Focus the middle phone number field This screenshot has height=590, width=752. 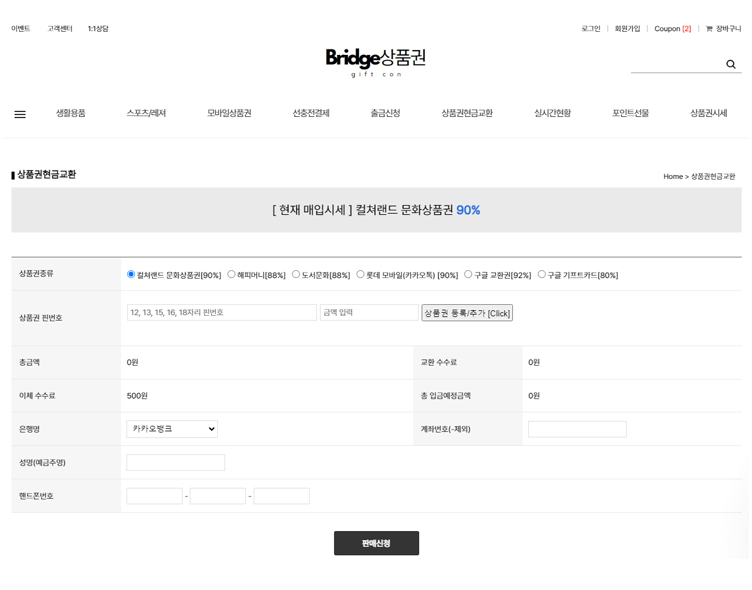[x=218, y=496]
